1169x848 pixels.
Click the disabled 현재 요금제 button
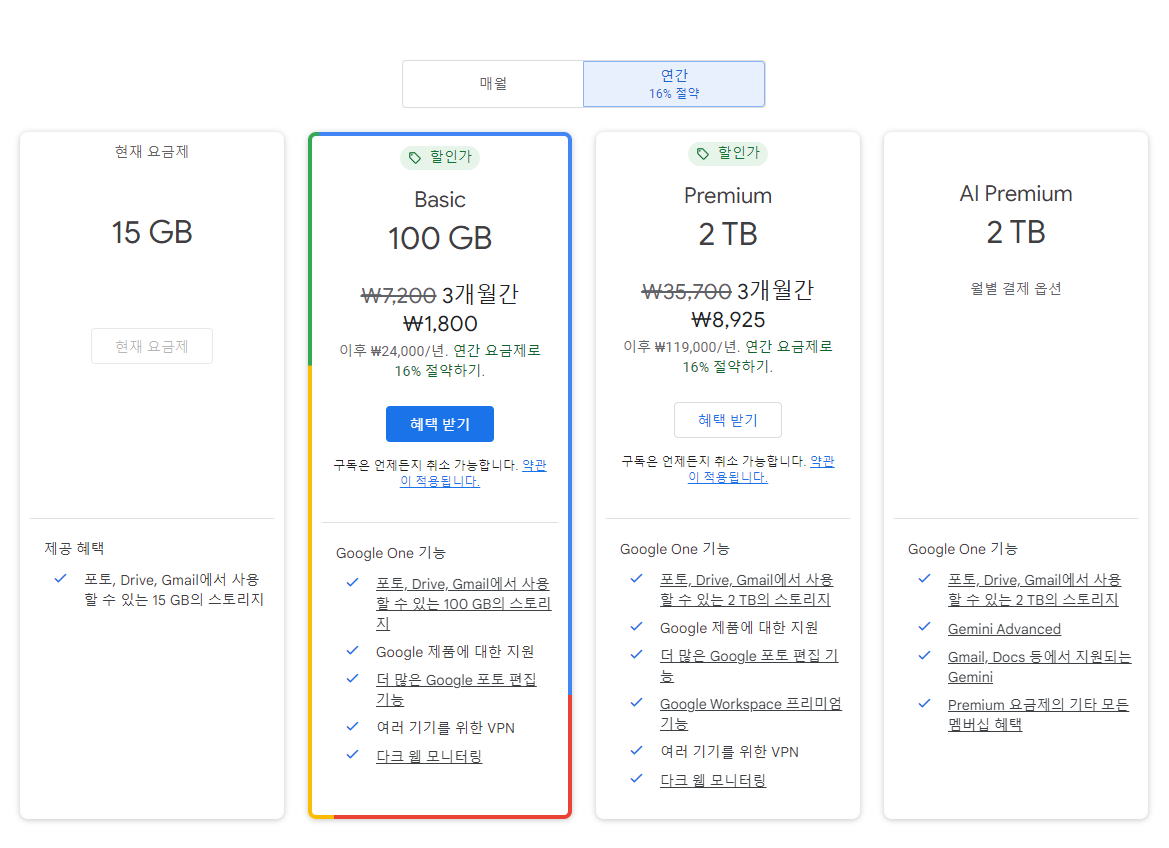click(152, 346)
